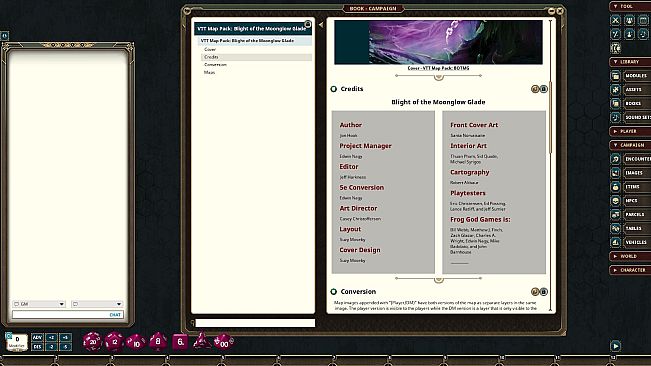The width and height of the screenshot is (651, 366).
Task: Click the circle marker beside Conversion heading
Action: [x=333, y=292]
